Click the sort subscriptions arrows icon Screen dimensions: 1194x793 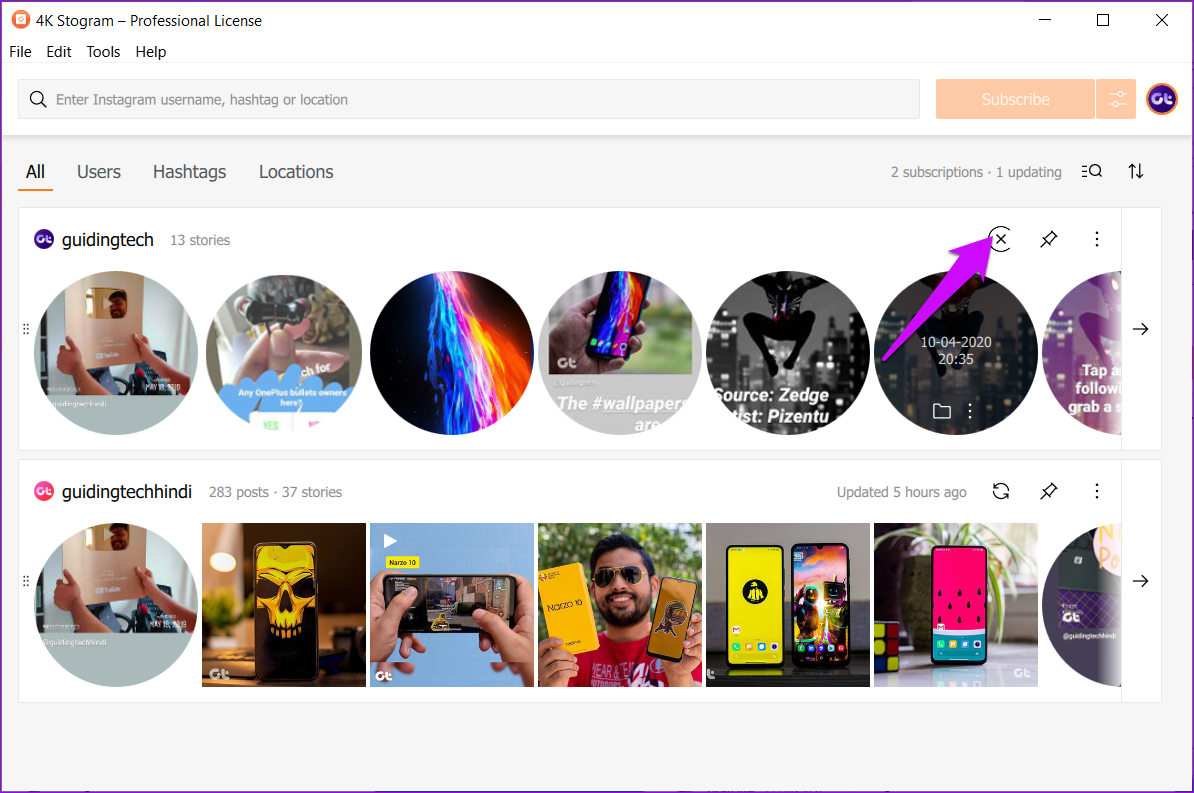(1136, 171)
